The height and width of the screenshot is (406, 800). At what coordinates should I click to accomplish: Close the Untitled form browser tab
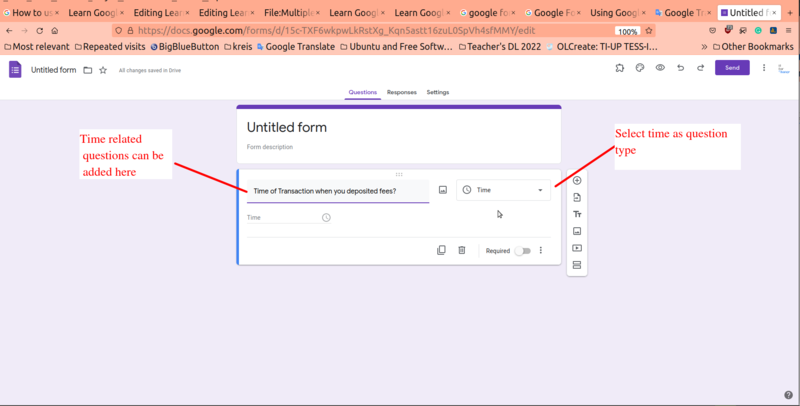click(x=774, y=13)
